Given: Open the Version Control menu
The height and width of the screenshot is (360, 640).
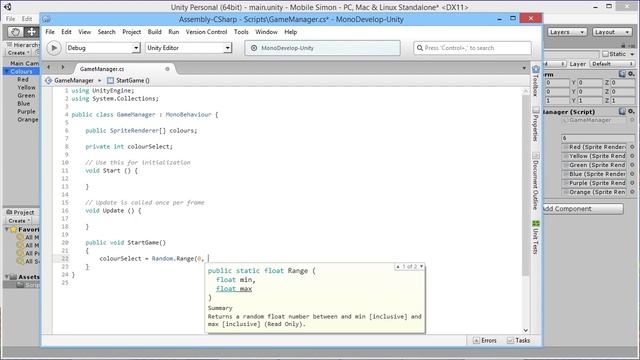Looking at the screenshot, I should [x=206, y=32].
